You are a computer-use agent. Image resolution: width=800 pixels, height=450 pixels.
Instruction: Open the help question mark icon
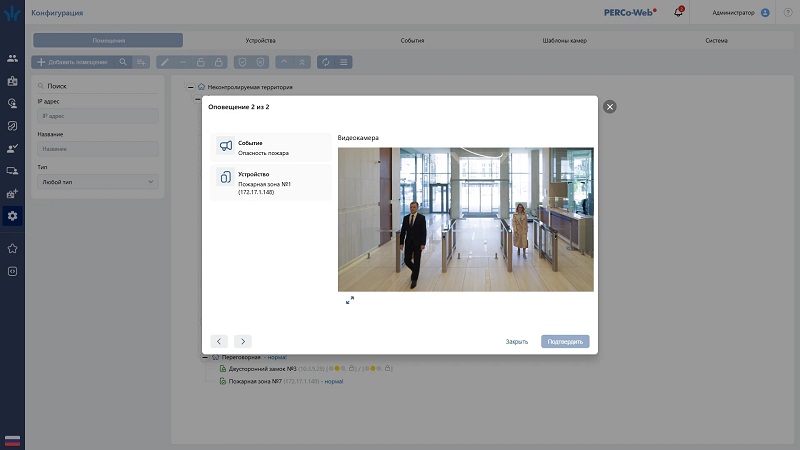[788, 13]
